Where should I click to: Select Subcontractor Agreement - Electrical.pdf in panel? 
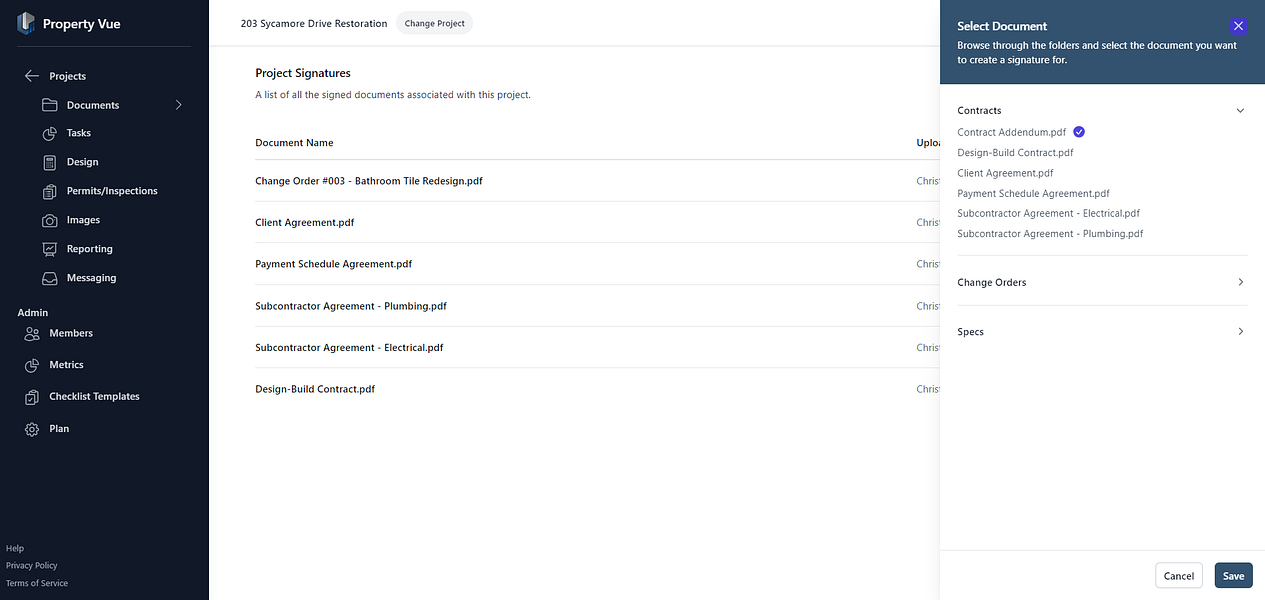point(1048,213)
